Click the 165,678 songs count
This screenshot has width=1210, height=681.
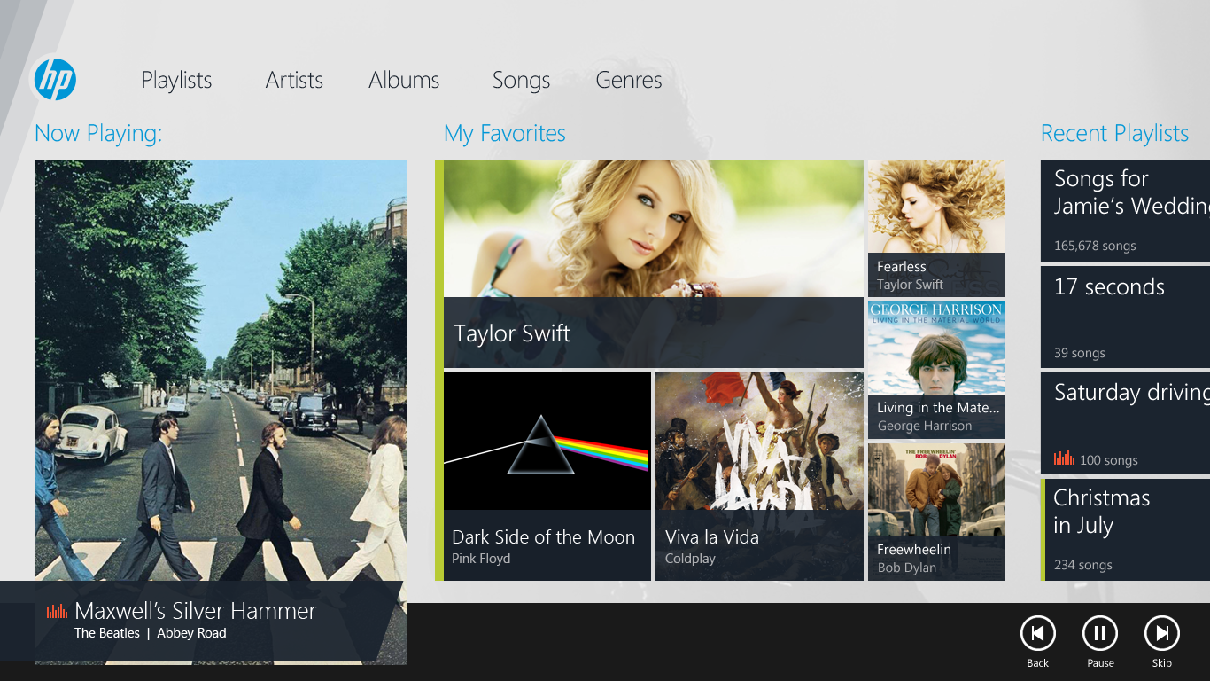tap(1095, 245)
